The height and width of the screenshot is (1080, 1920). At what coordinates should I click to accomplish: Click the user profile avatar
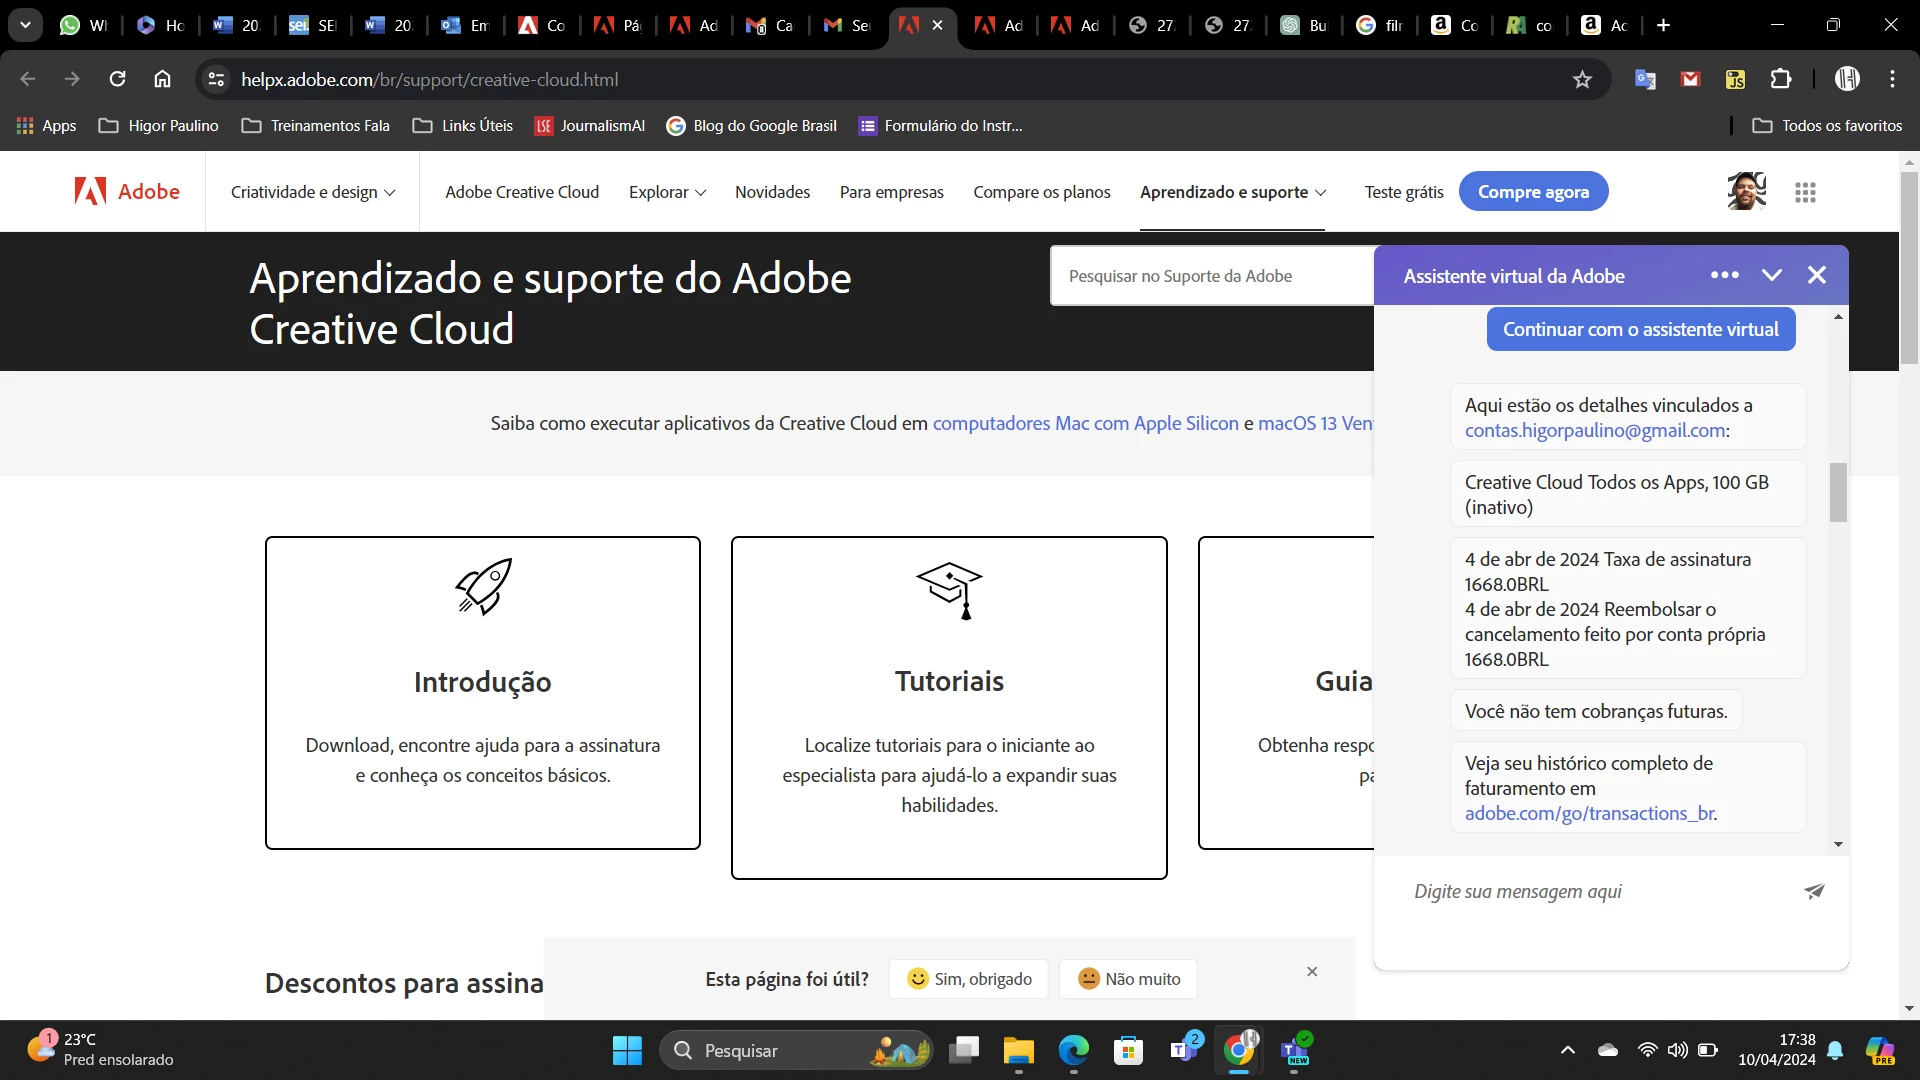point(1746,192)
